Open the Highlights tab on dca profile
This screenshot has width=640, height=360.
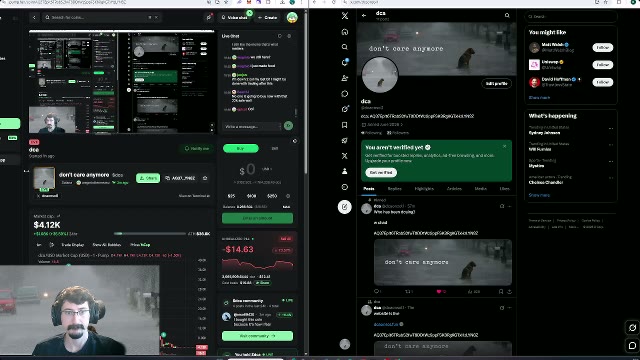pyautogui.click(x=424, y=189)
